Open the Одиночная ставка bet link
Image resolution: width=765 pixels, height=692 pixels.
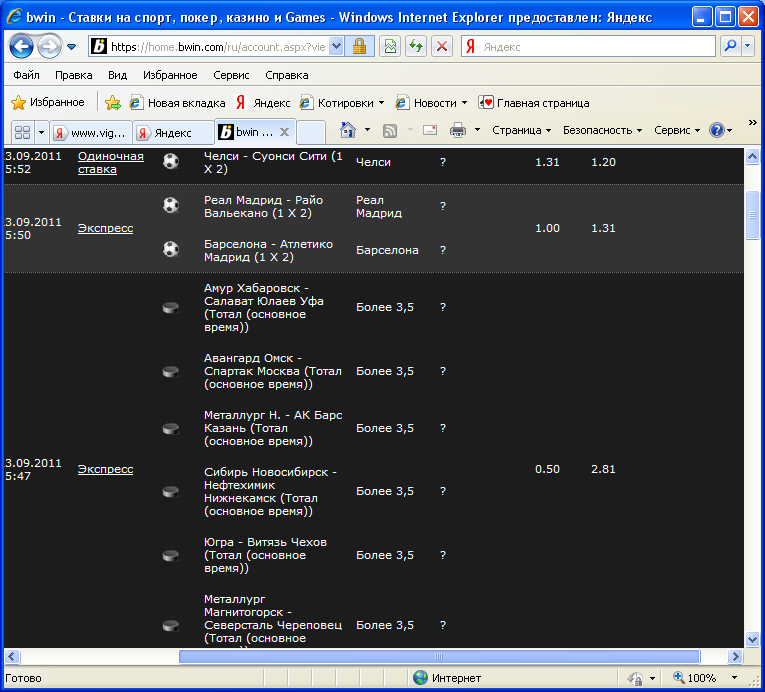(111, 163)
